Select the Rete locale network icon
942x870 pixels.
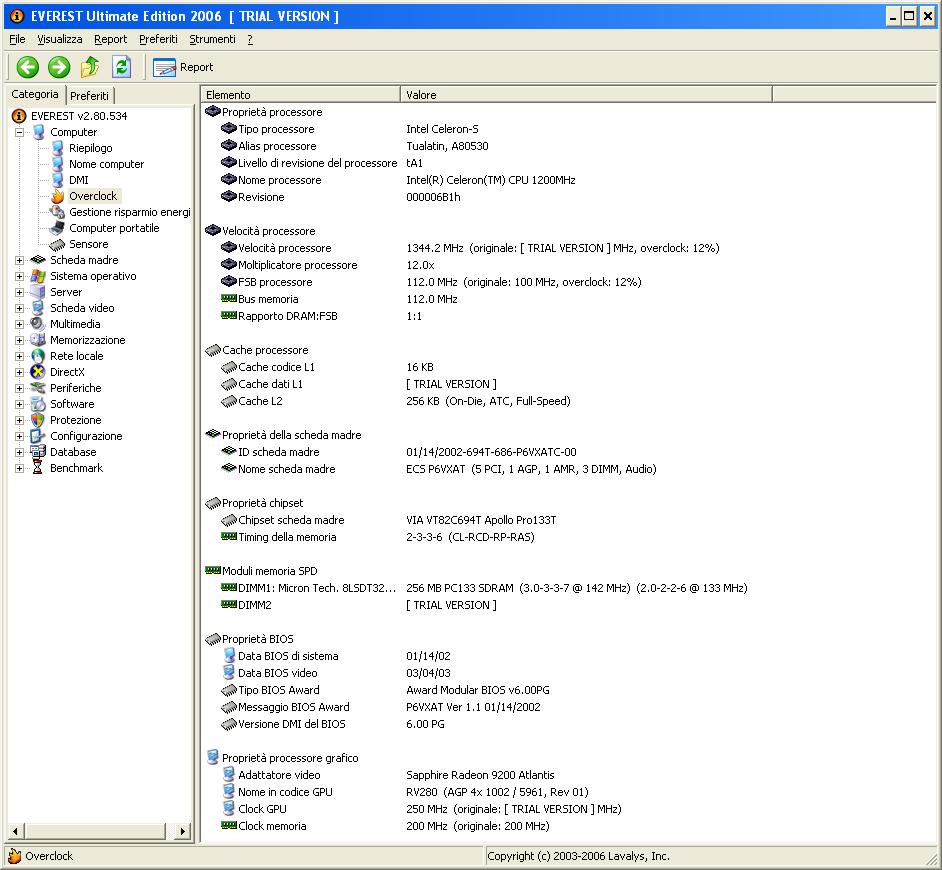click(38, 356)
